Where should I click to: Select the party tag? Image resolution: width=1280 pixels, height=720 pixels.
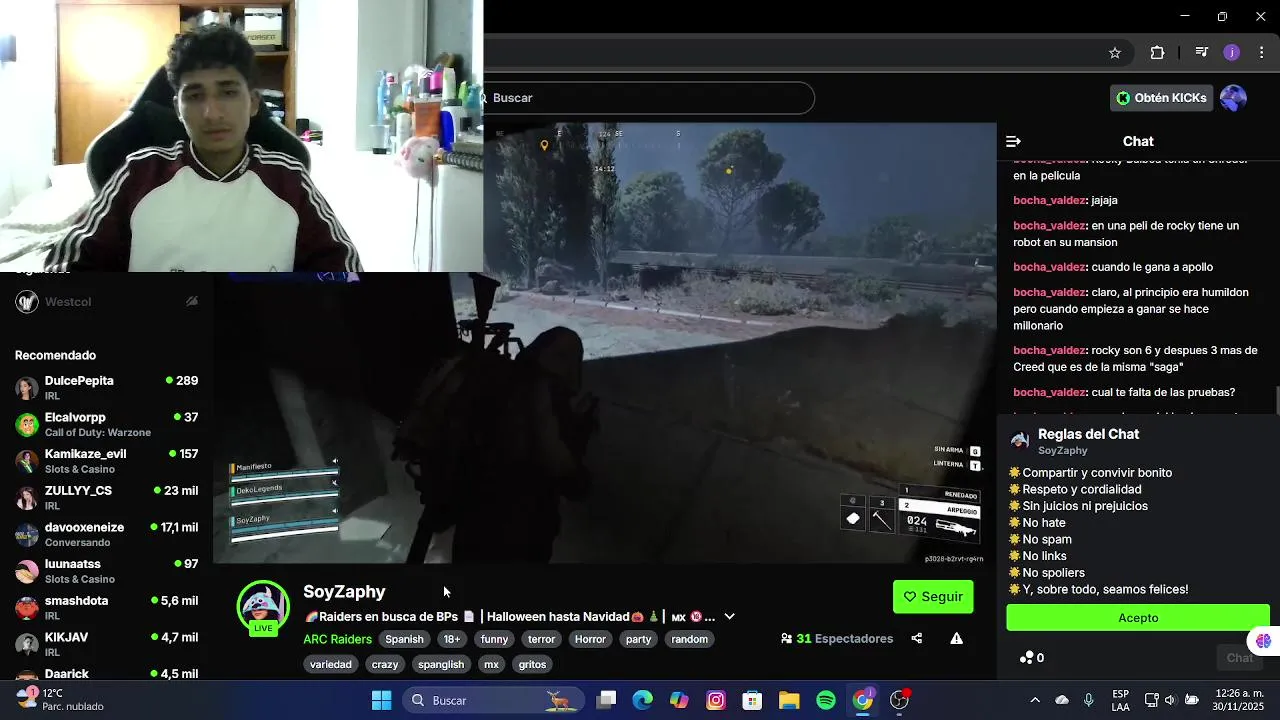point(638,639)
